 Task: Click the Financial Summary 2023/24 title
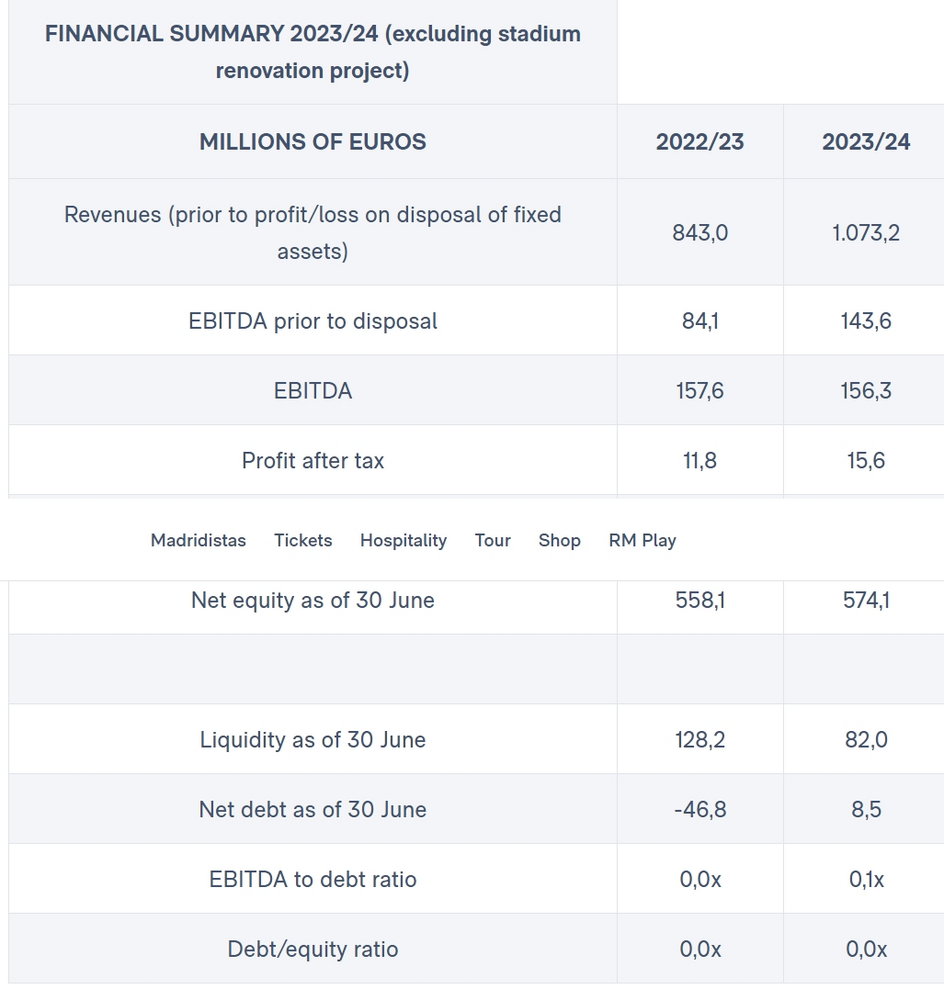point(313,52)
